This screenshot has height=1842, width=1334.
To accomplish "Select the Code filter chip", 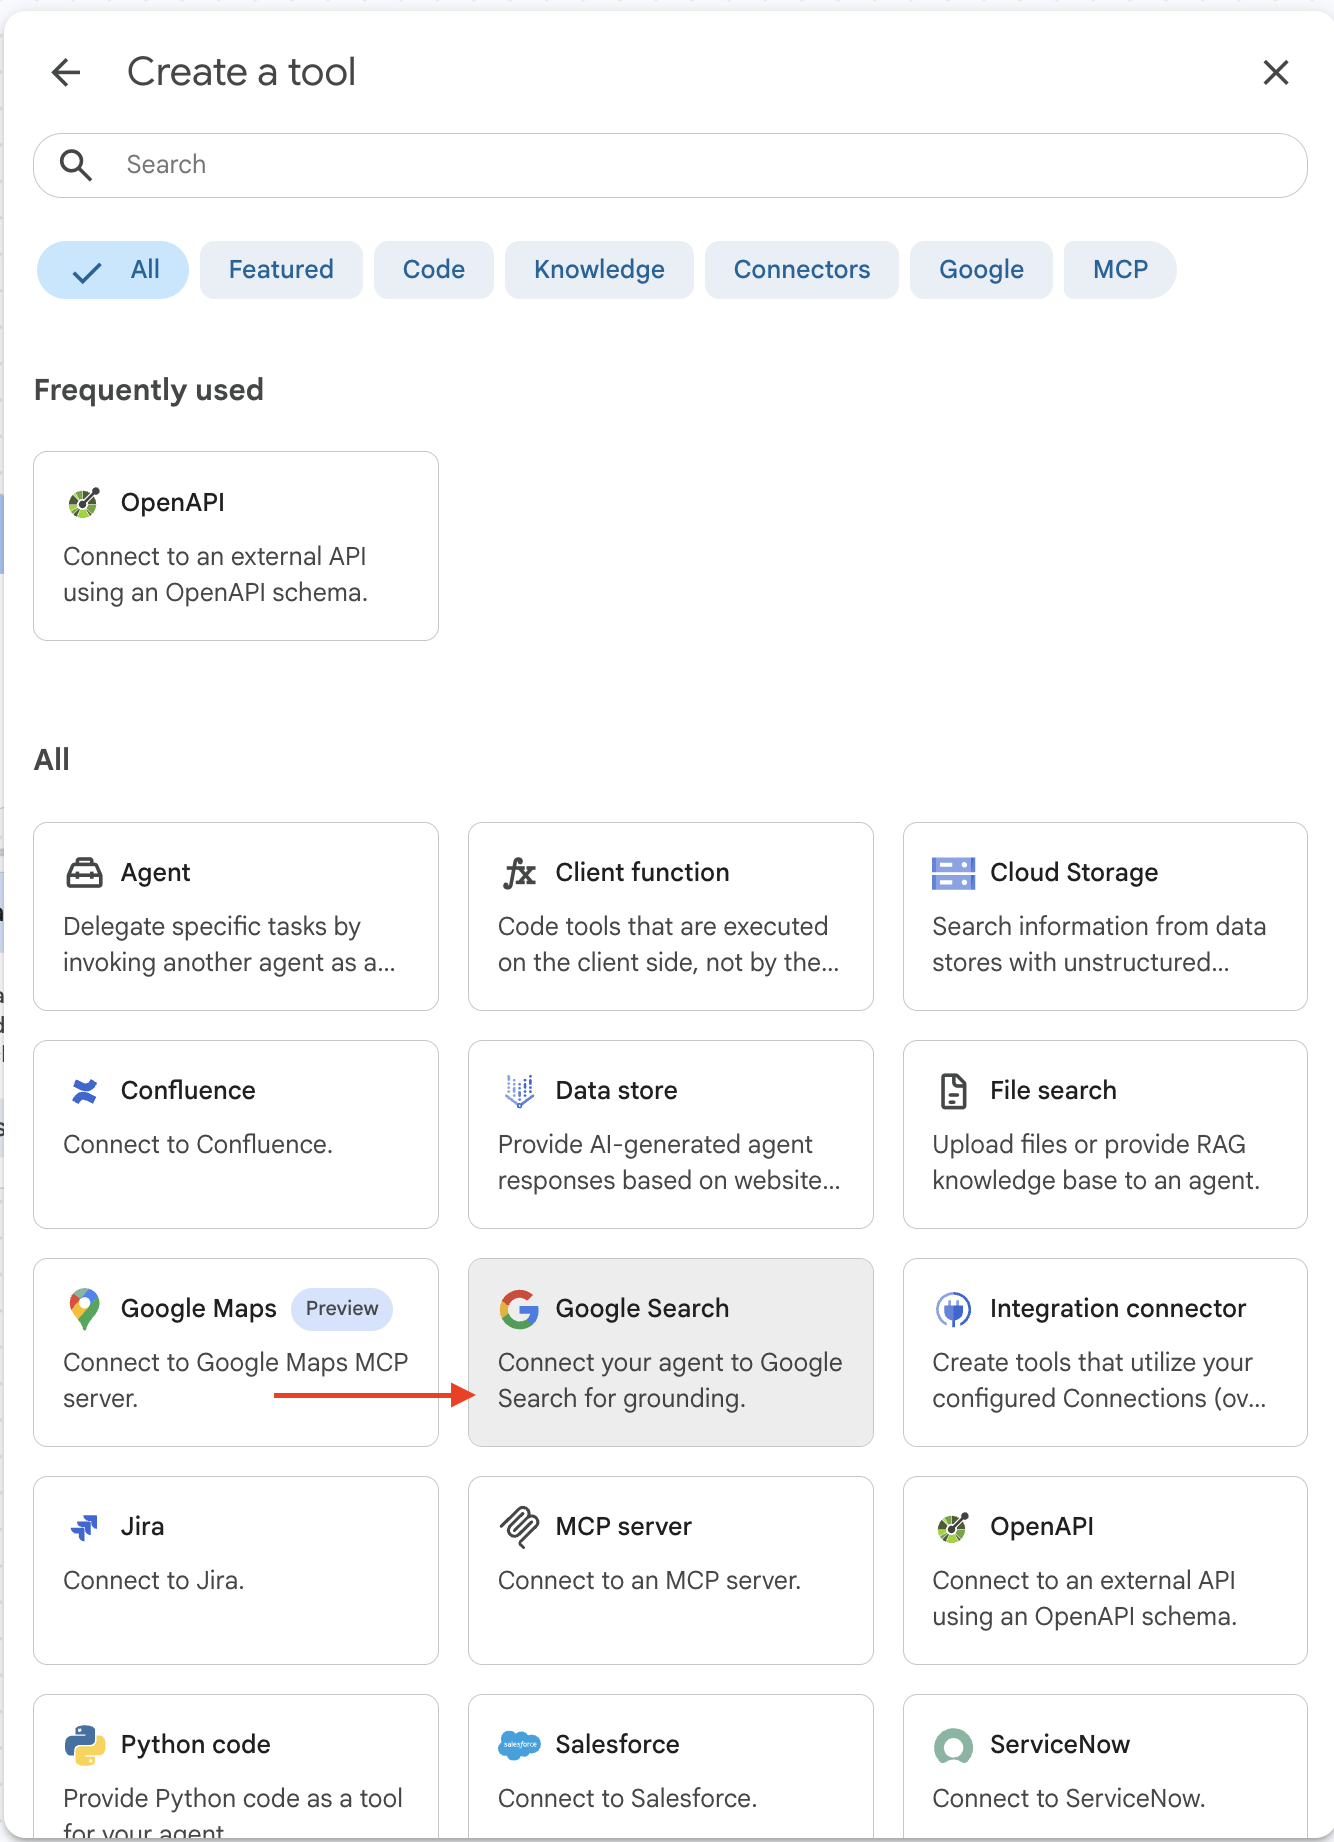I will pos(434,270).
